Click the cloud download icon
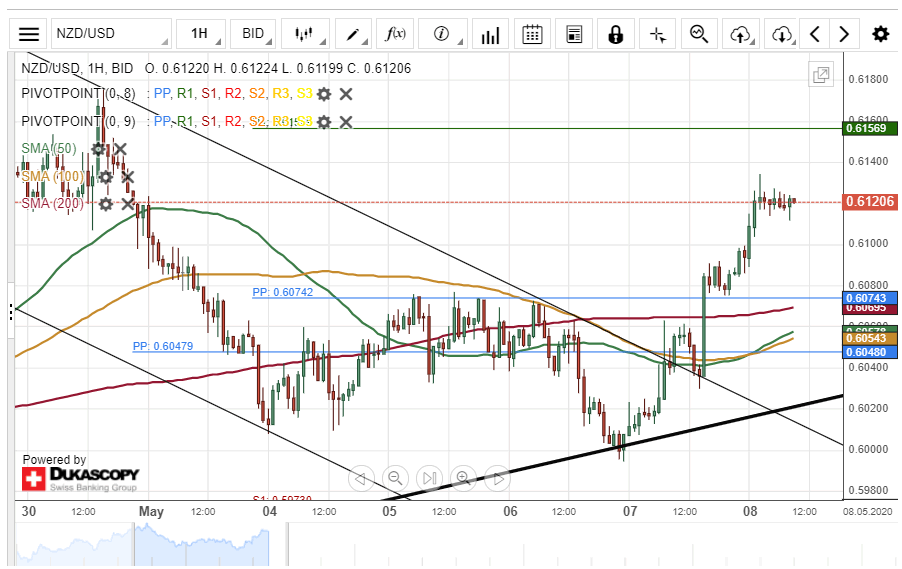 (782, 34)
